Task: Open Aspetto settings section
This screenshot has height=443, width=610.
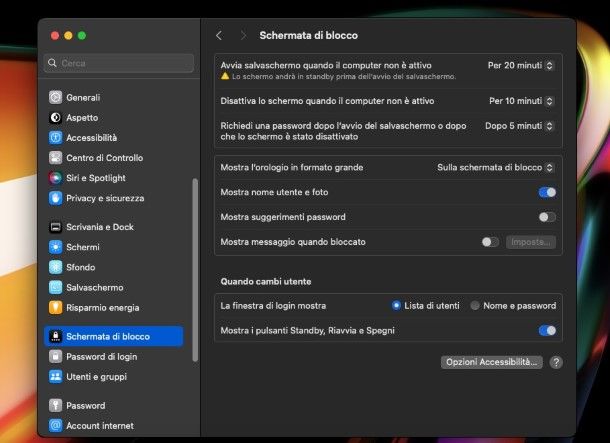Action: (x=114, y=117)
